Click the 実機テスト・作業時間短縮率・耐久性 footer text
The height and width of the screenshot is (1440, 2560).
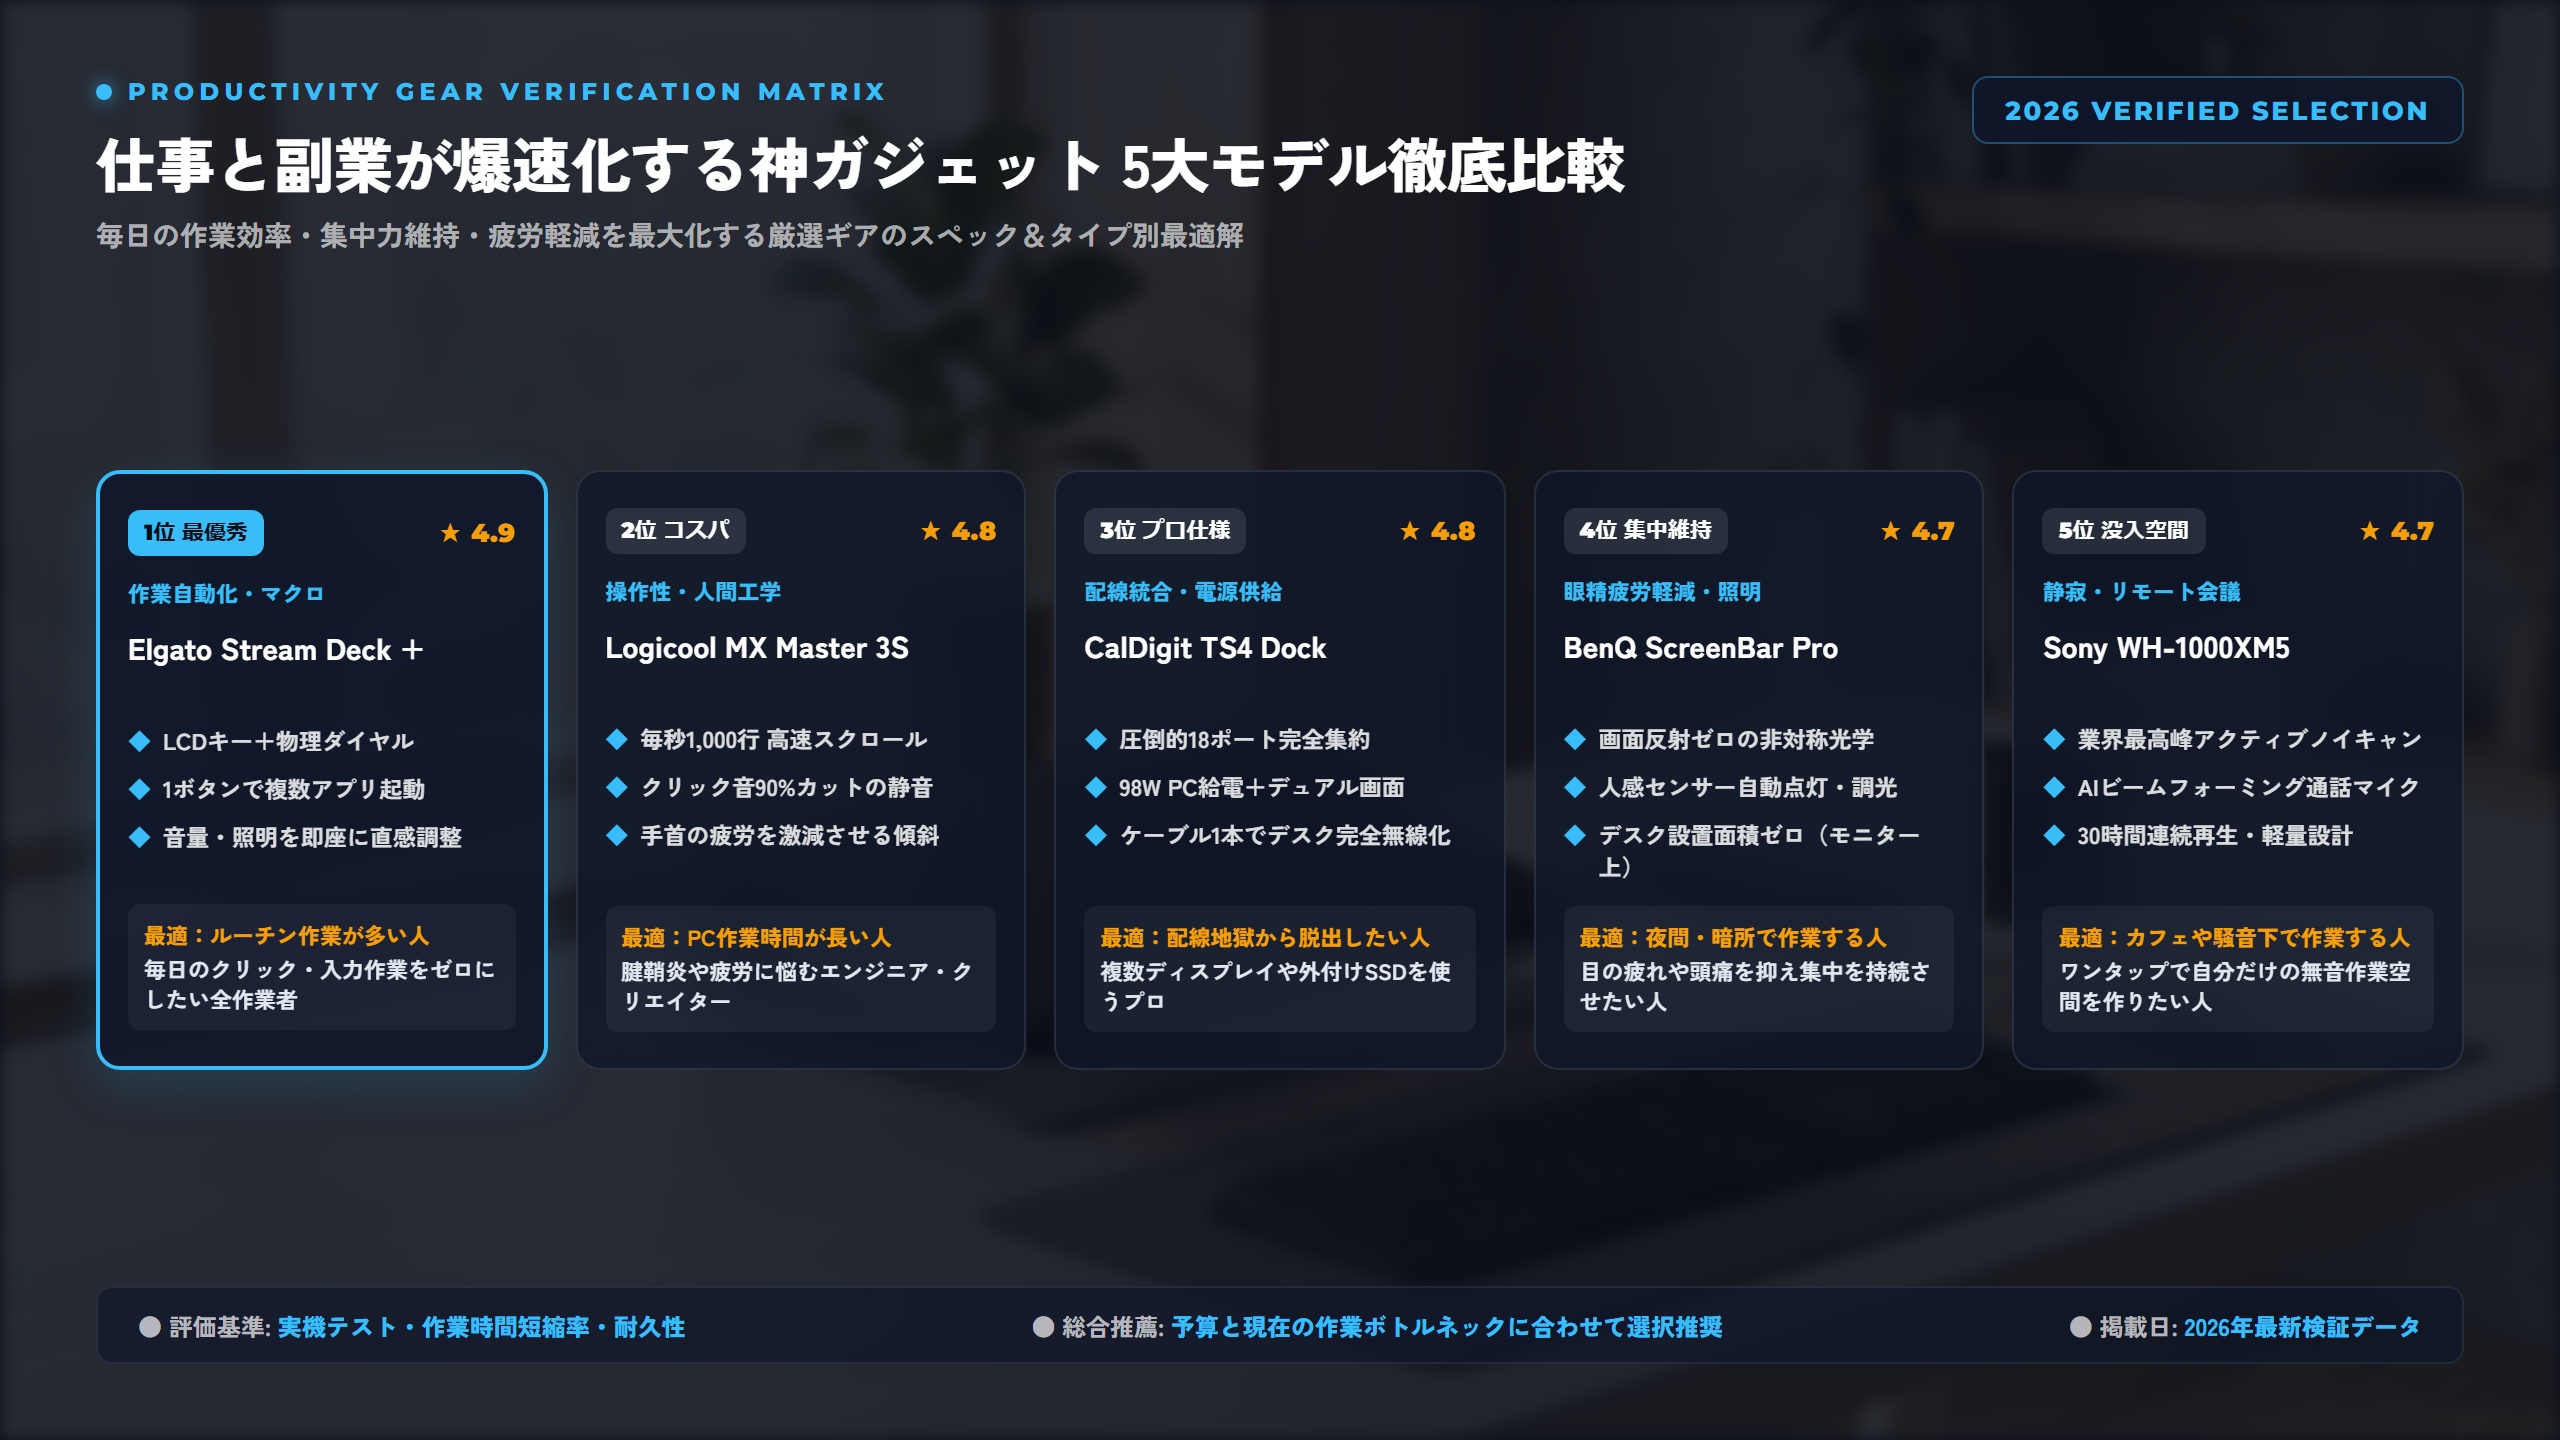click(481, 1327)
